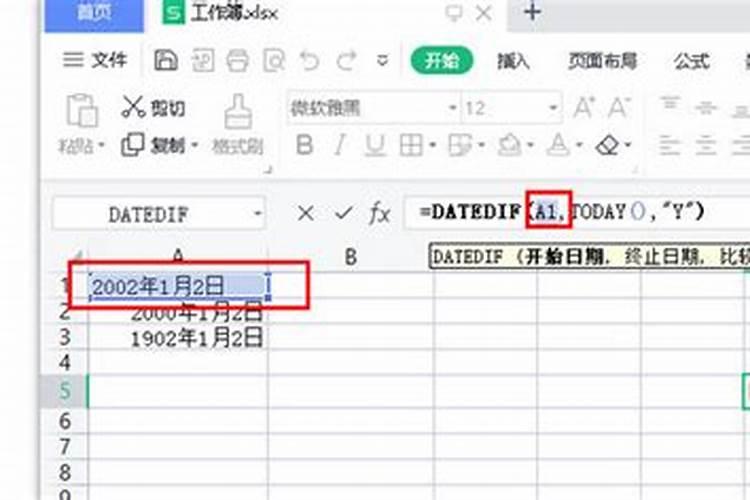Expand the 粘贴 dropdown arrow
The height and width of the screenshot is (500, 750).
[101, 144]
